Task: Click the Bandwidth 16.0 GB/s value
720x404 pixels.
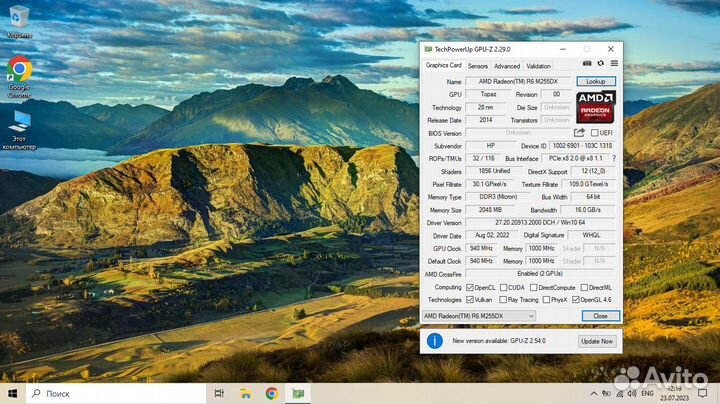Action: point(588,209)
